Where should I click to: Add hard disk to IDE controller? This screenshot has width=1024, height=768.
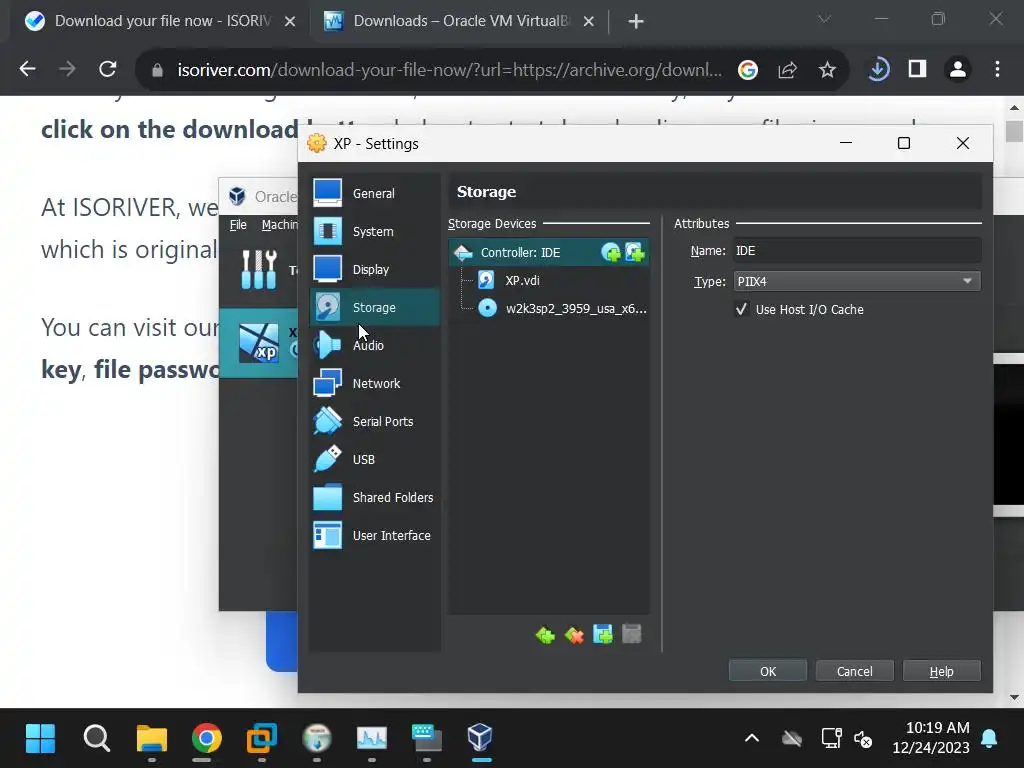[635, 252]
